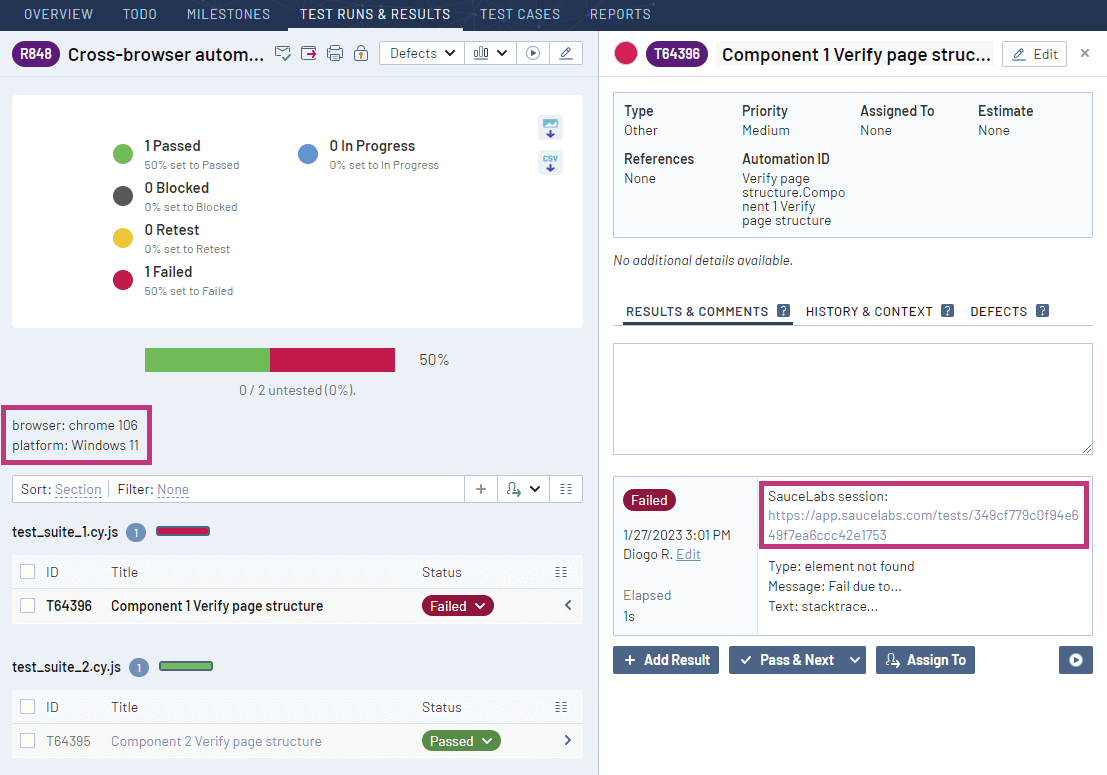The image size is (1107, 775).
Task: Click the play icon in result panel
Action: (x=1076, y=660)
